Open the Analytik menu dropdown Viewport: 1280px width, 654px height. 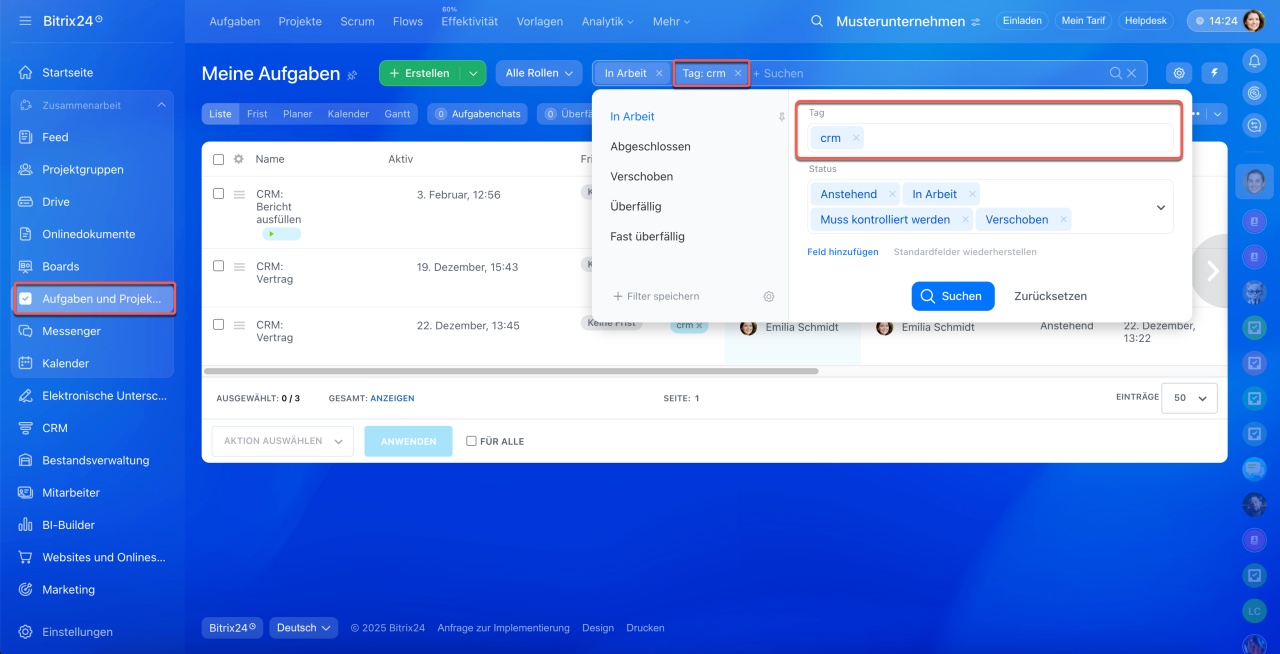coord(607,21)
